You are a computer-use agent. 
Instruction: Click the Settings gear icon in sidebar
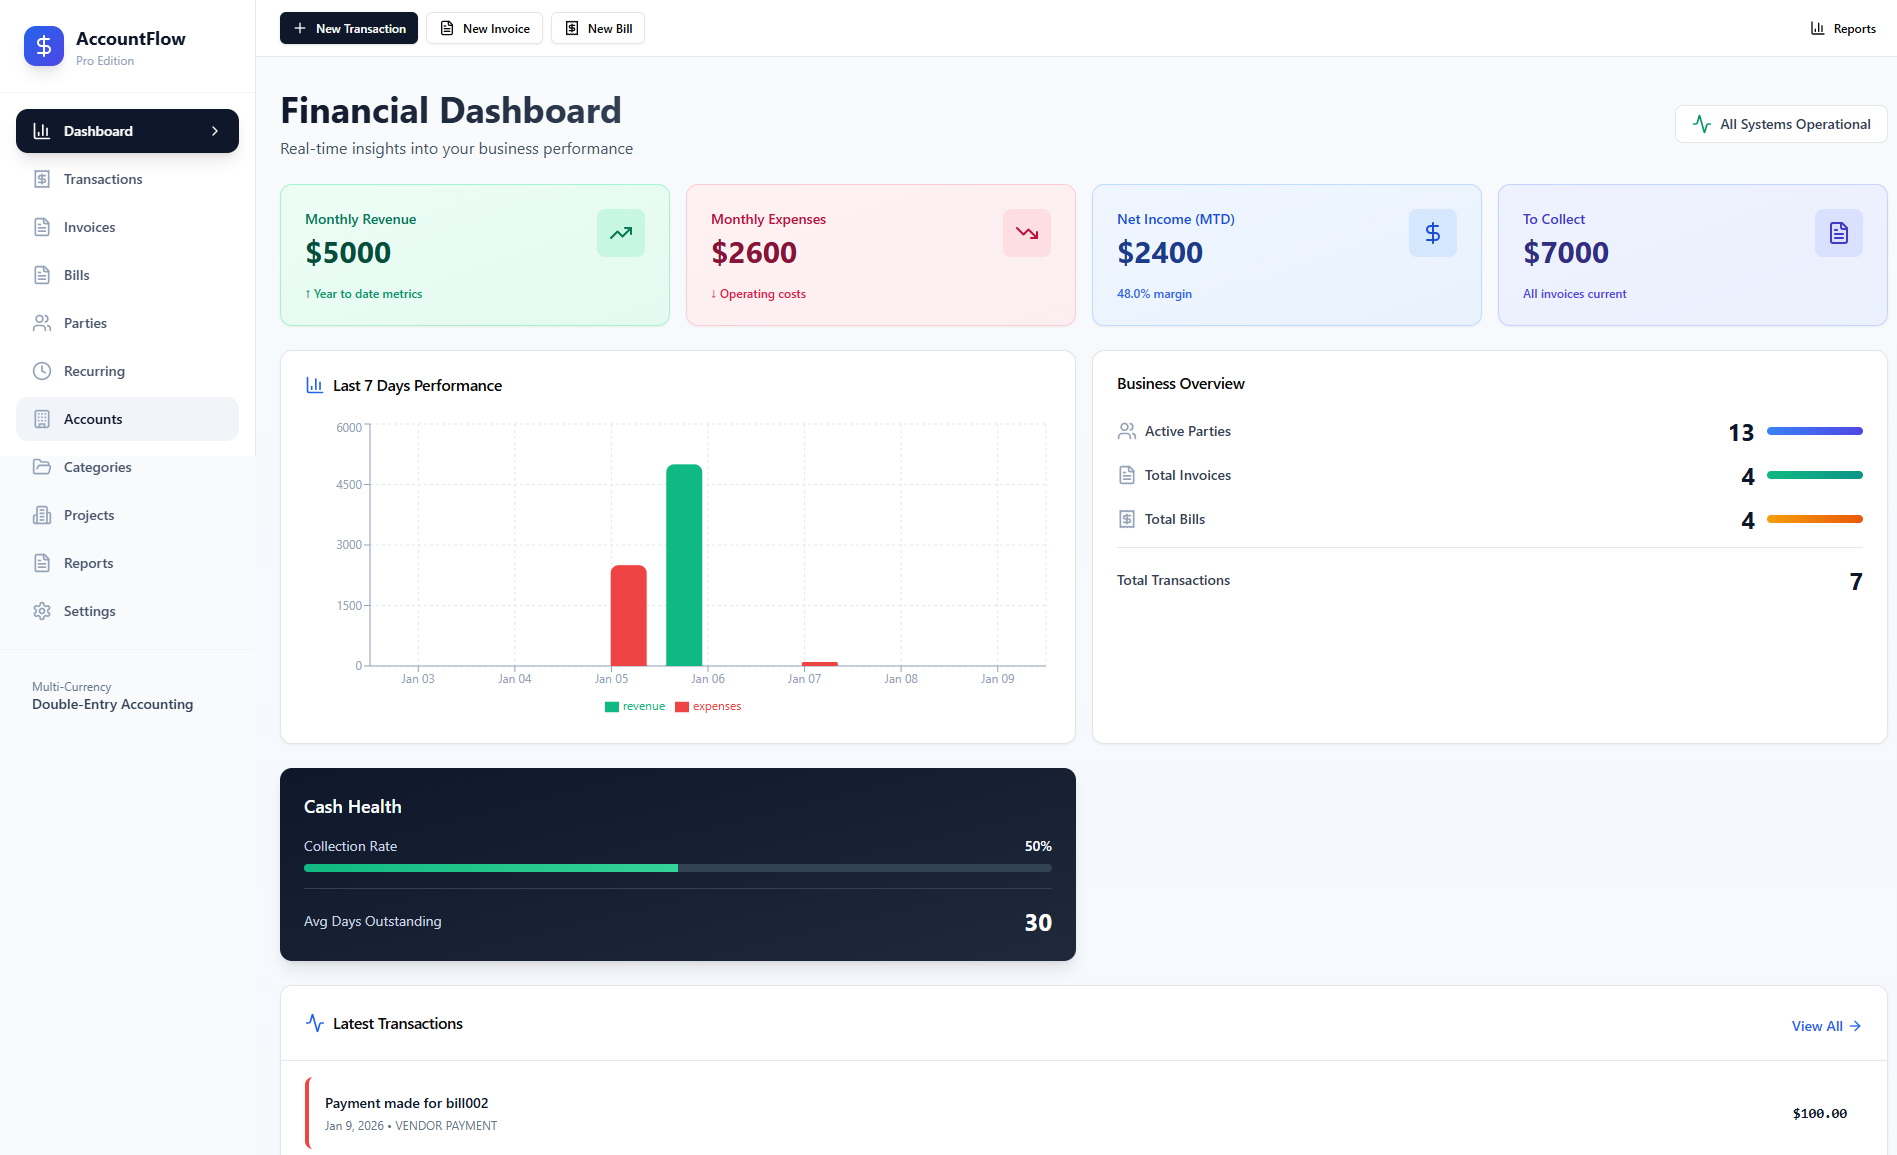(x=42, y=611)
